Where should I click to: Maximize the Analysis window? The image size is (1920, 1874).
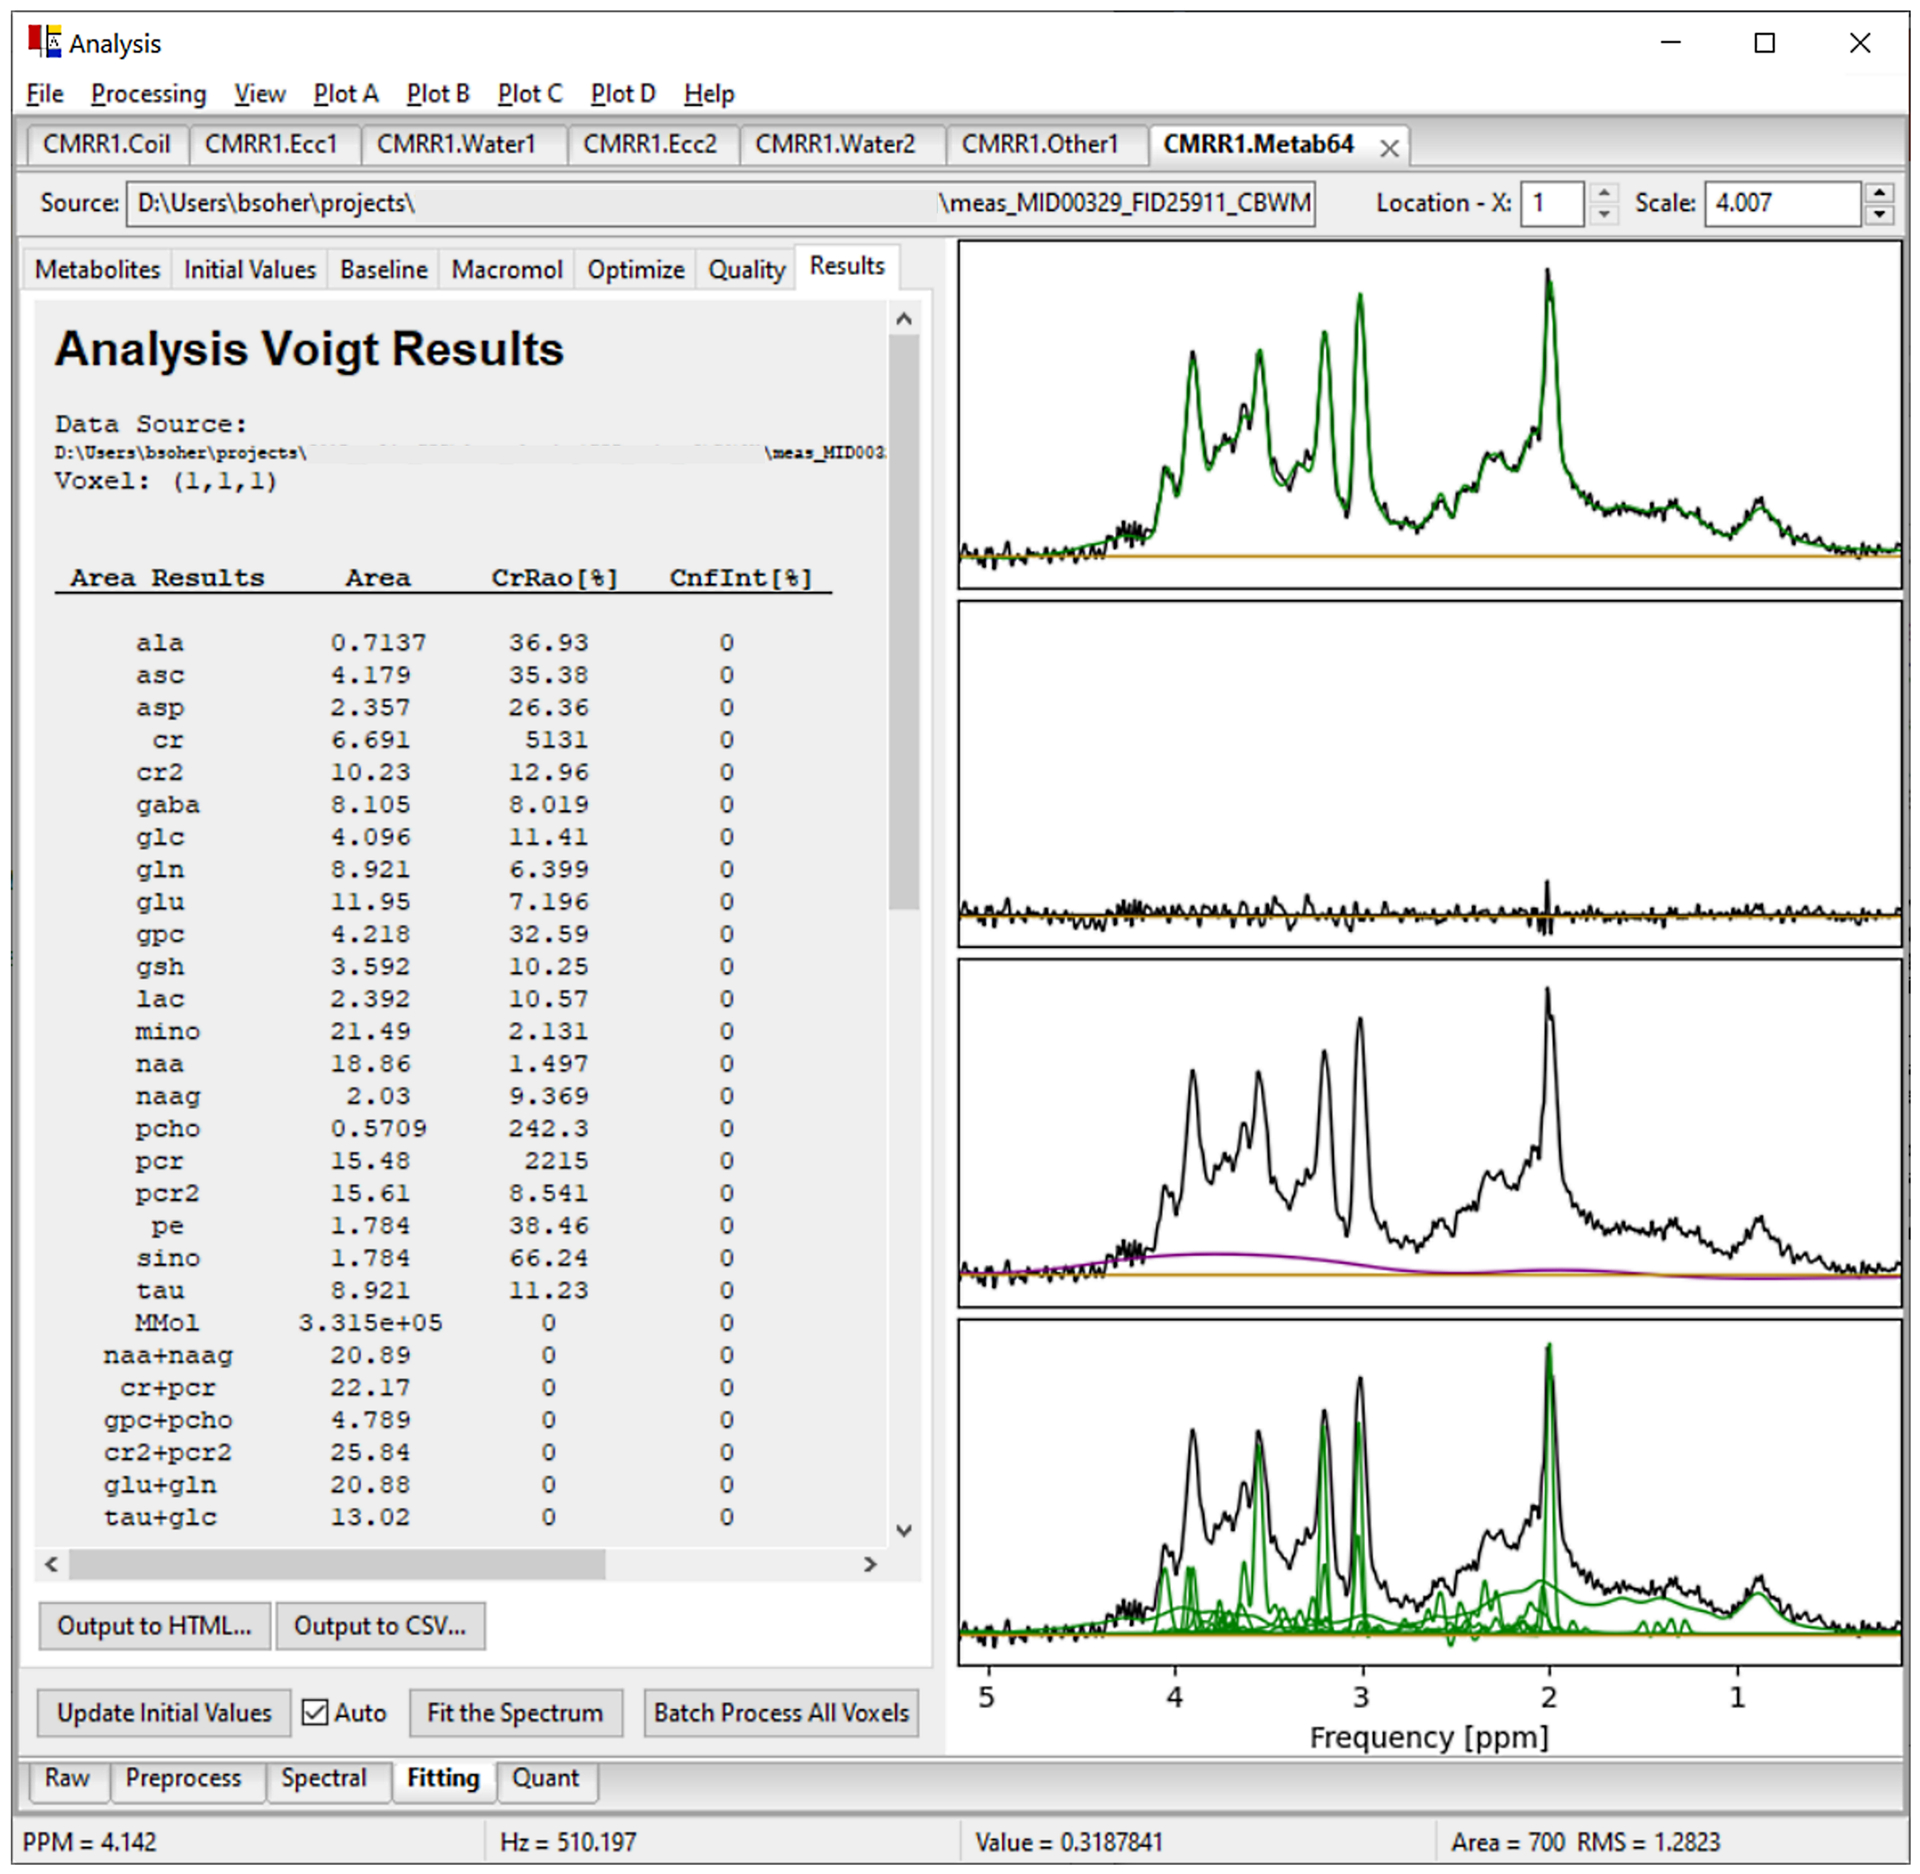1765,43
